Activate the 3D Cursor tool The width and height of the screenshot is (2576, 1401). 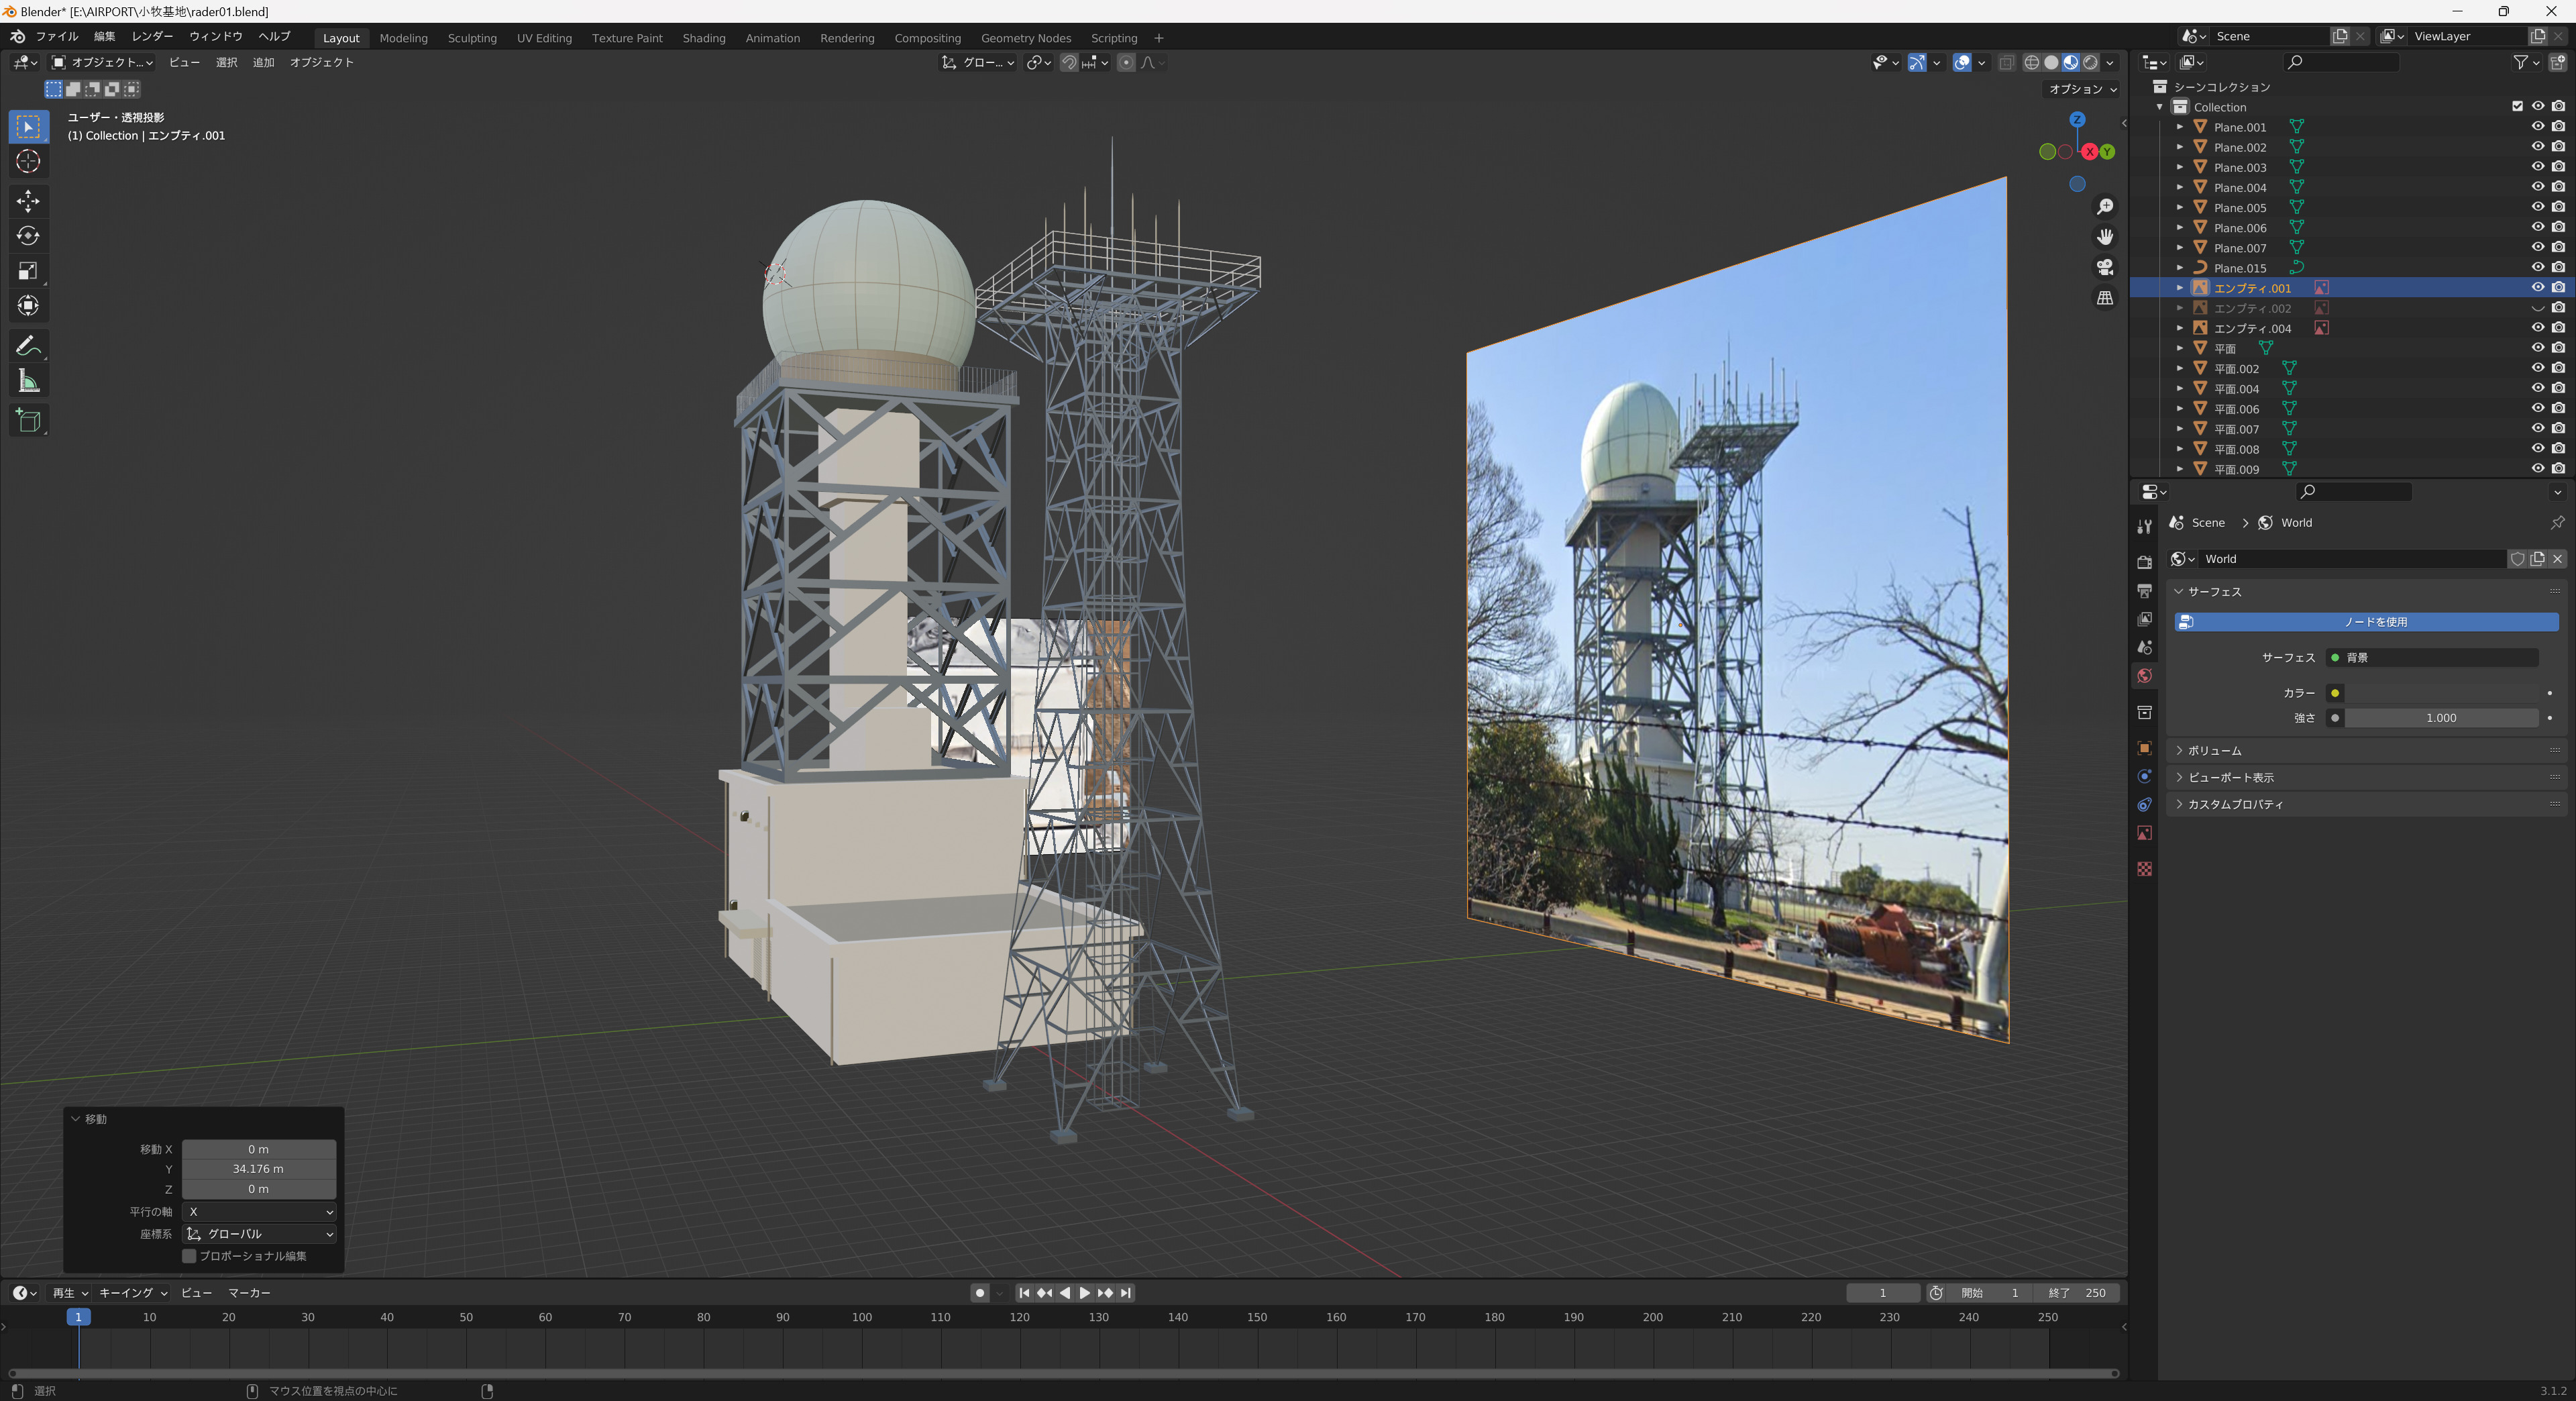(28, 162)
